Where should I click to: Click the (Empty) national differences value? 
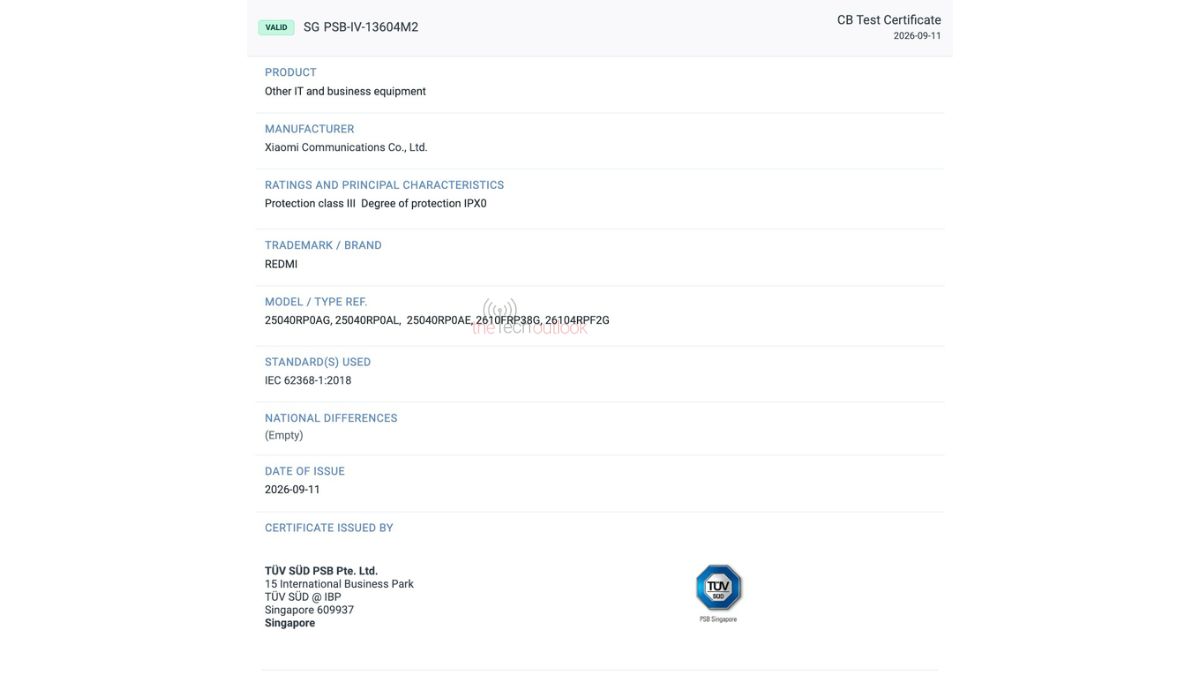pos(284,435)
